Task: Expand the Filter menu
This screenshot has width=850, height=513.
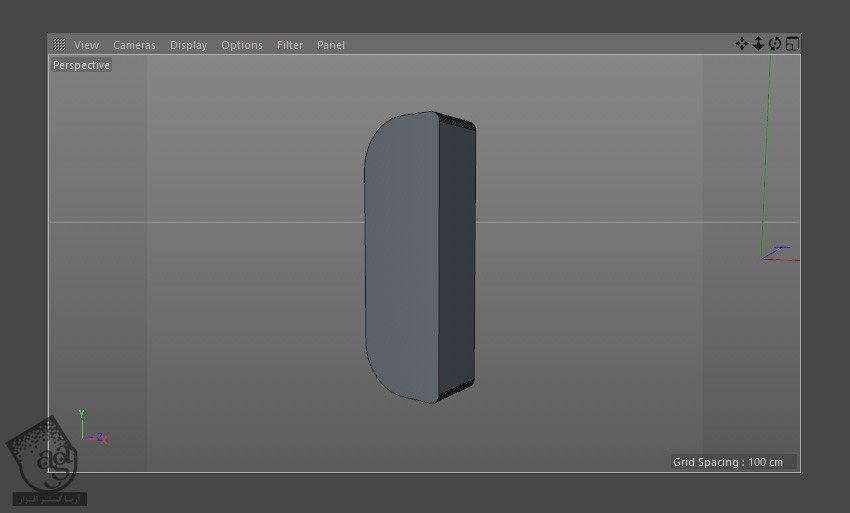Action: point(290,45)
